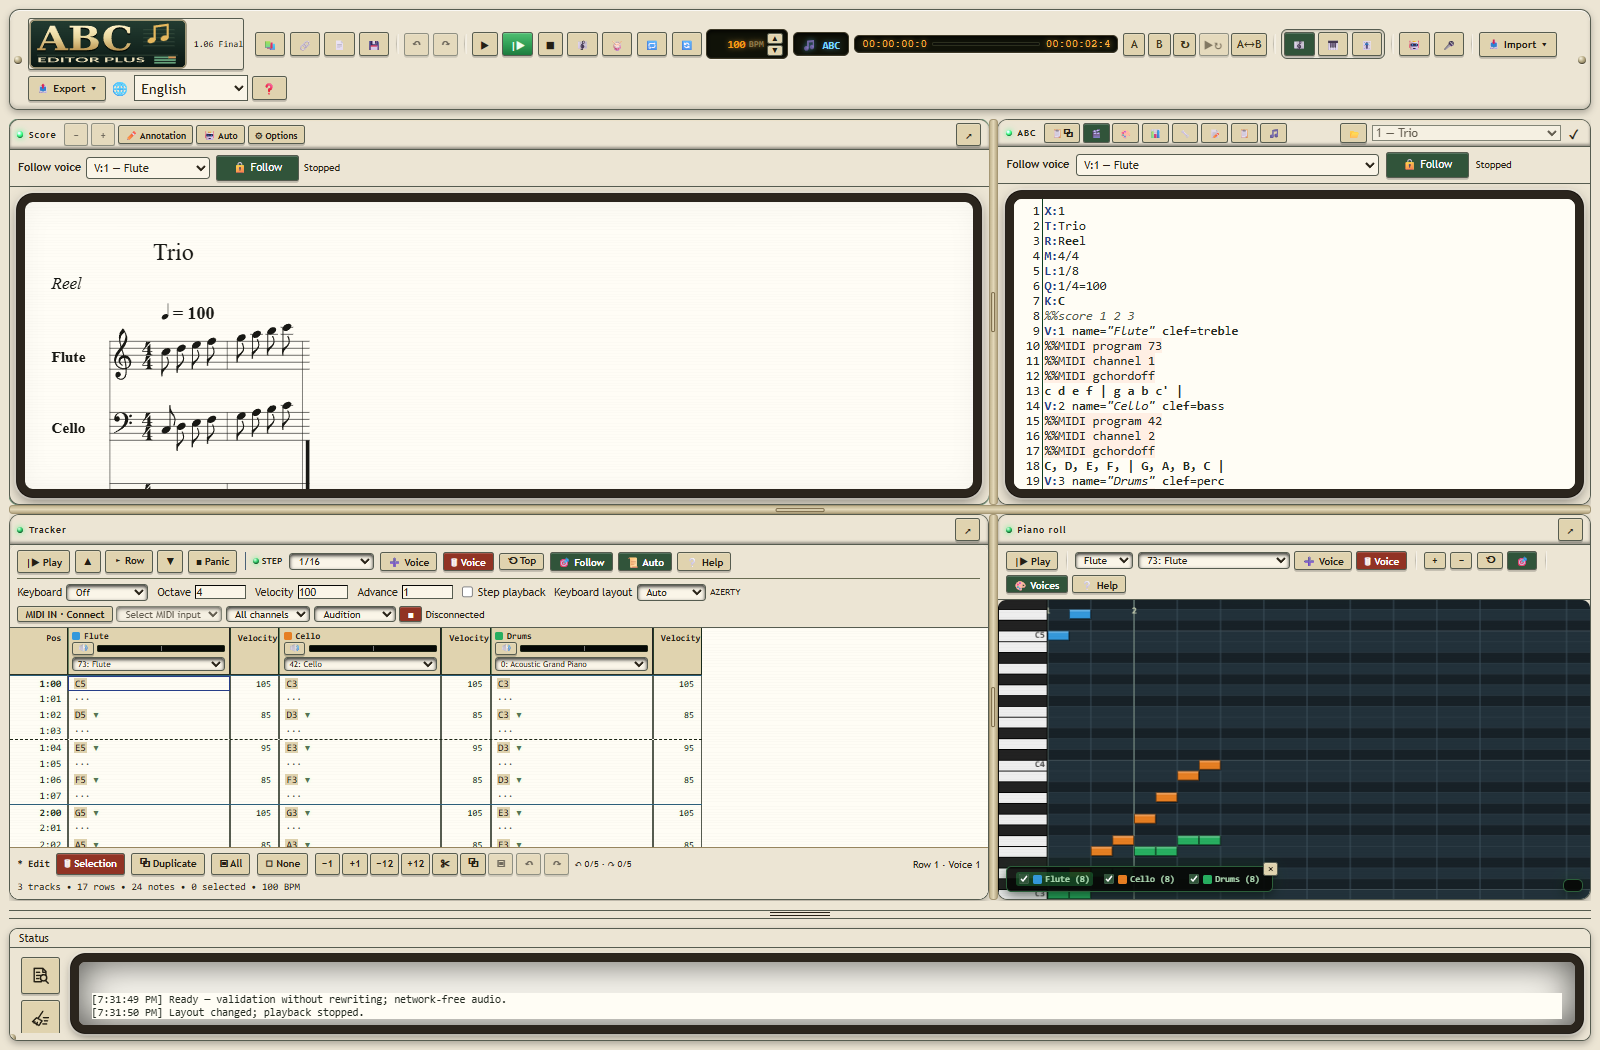
Task: Click the playback time progress bar
Action: point(986,44)
